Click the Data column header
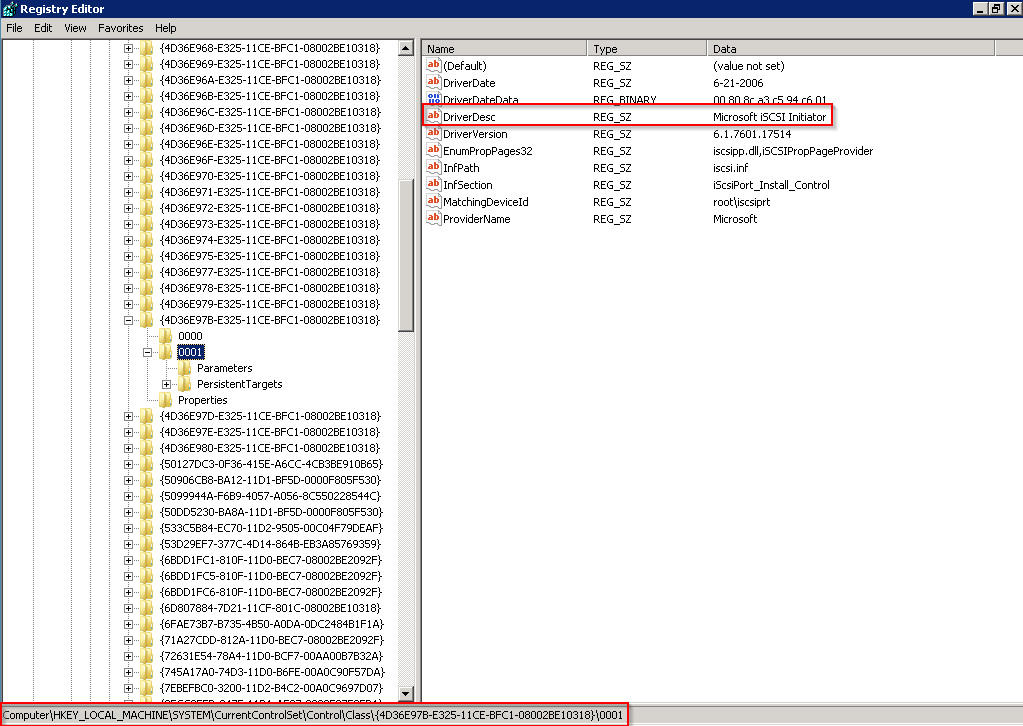 tap(850, 49)
